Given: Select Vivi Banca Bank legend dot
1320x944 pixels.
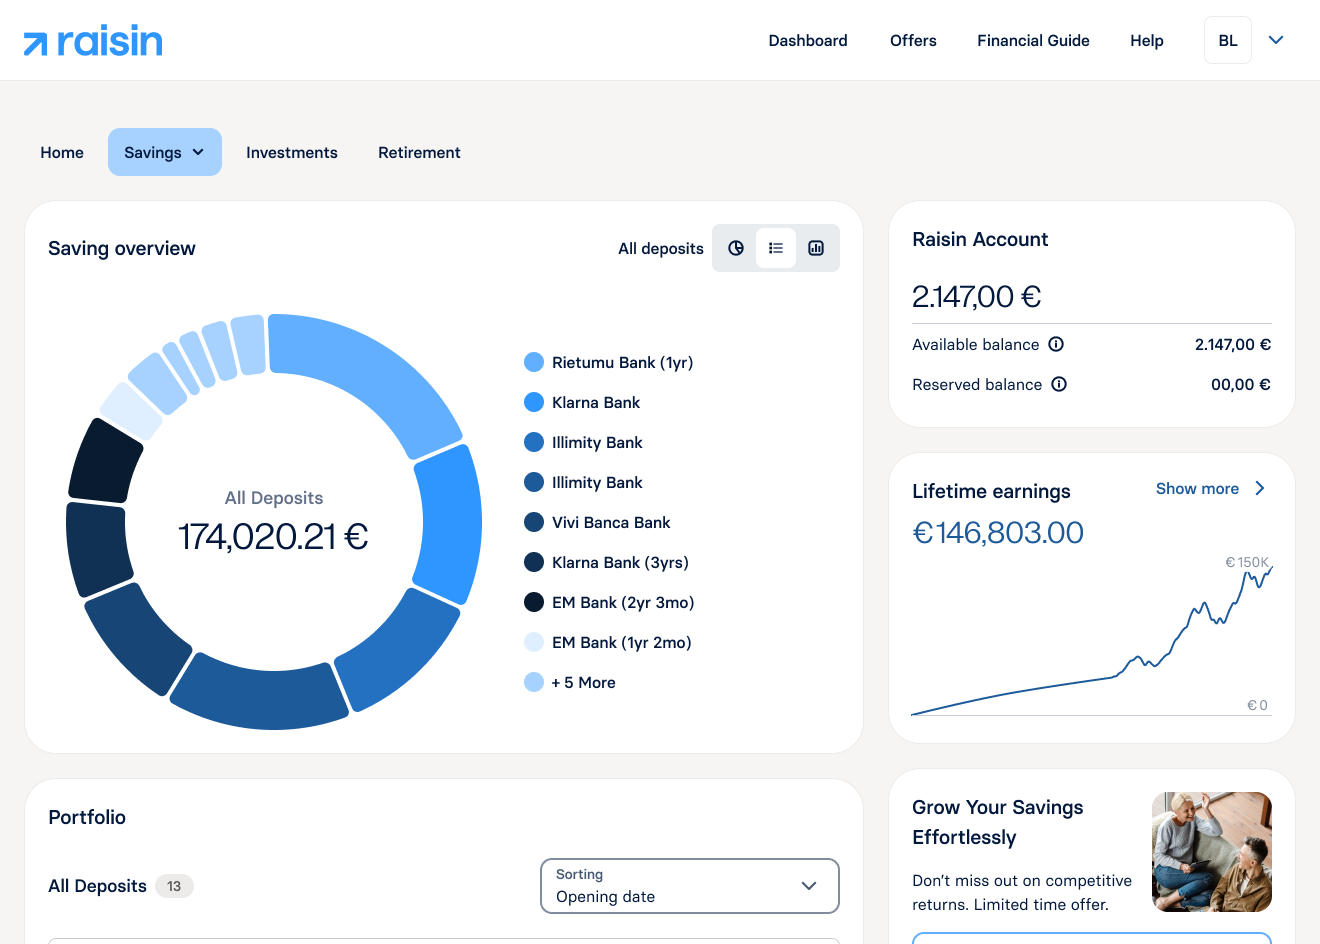Looking at the screenshot, I should tap(534, 522).
